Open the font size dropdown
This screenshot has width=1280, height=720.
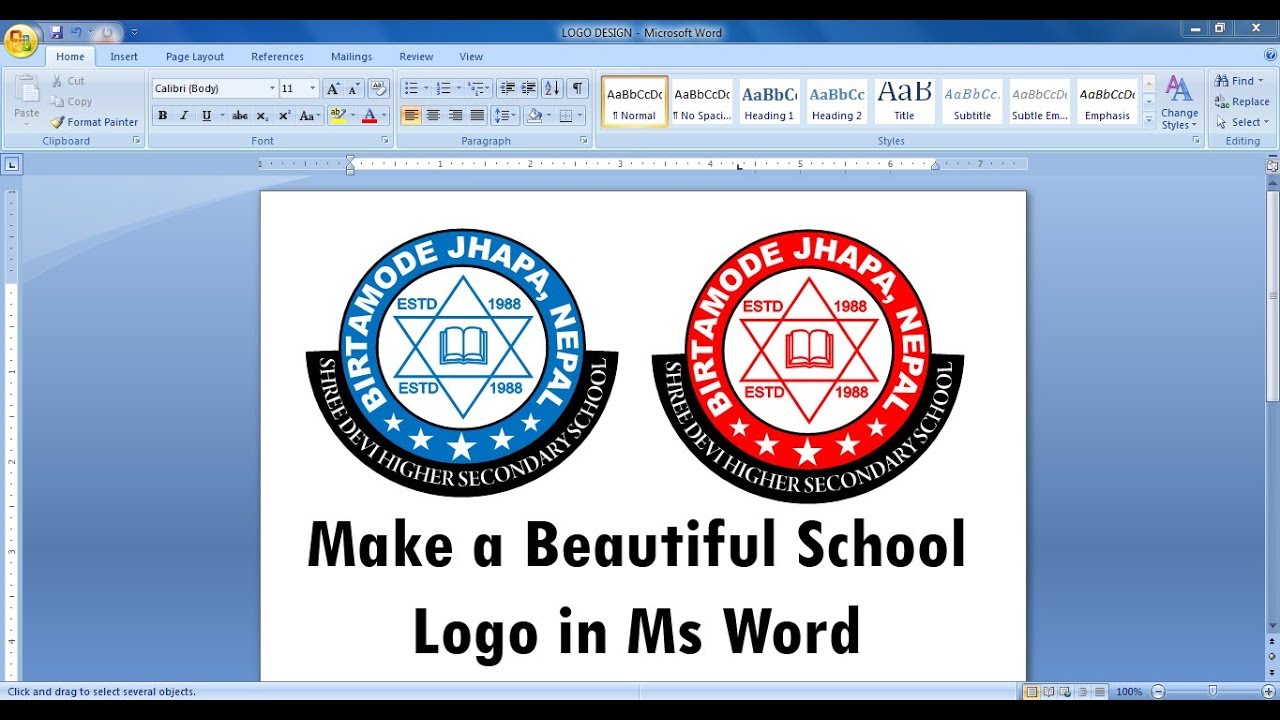point(313,88)
